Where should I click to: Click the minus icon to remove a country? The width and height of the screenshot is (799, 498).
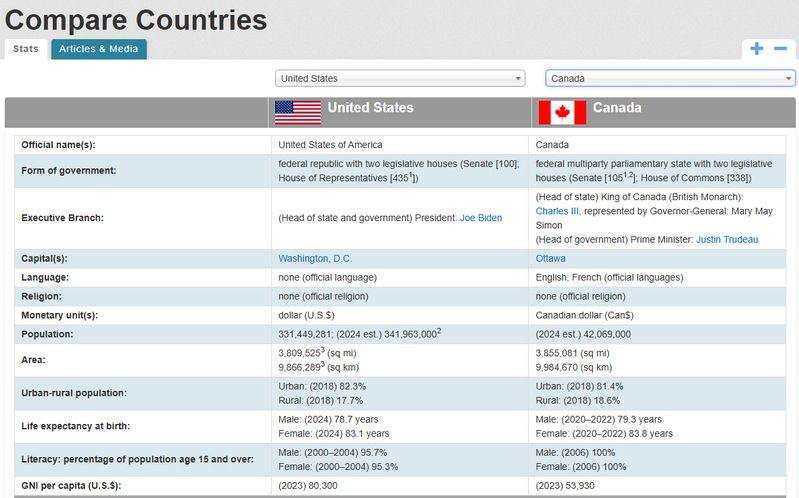coord(780,49)
